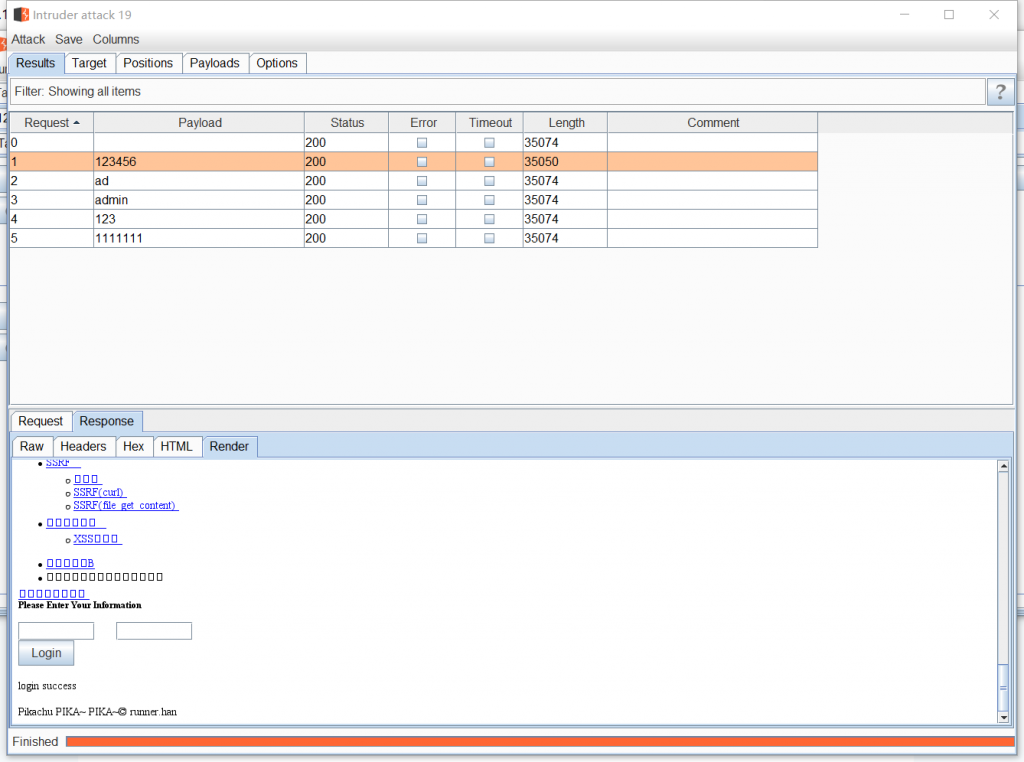Switch to the Request tab
This screenshot has width=1024, height=762.
pos(40,421)
